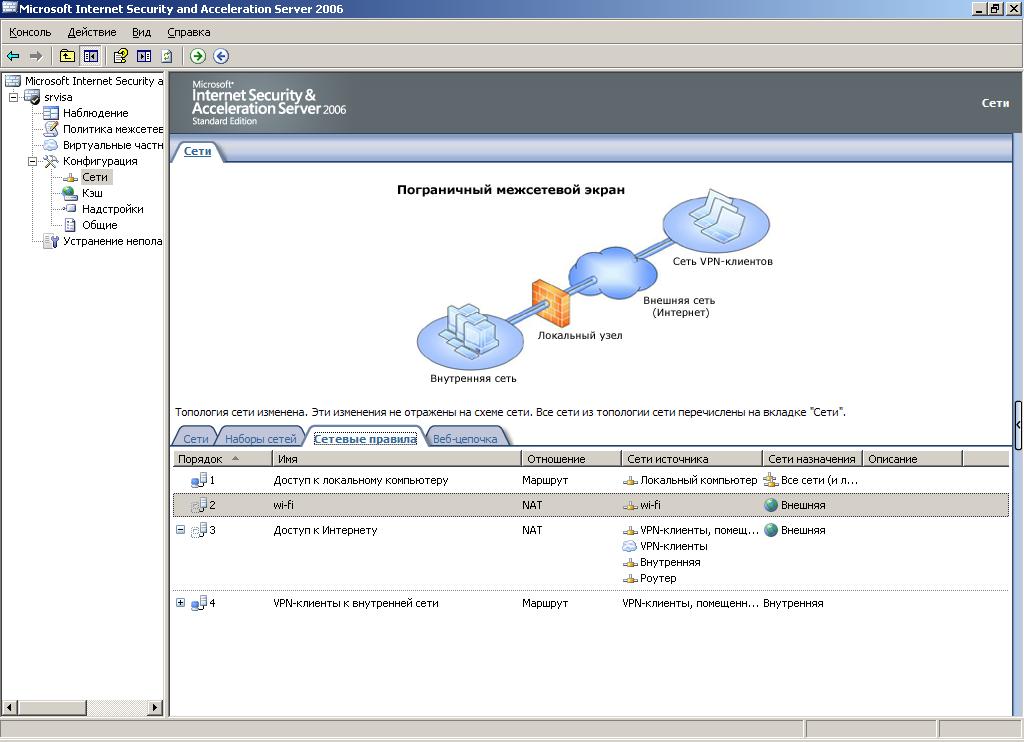Click the Up one level folder icon
Image resolution: width=1024 pixels, height=742 pixels.
pyautogui.click(x=67, y=56)
